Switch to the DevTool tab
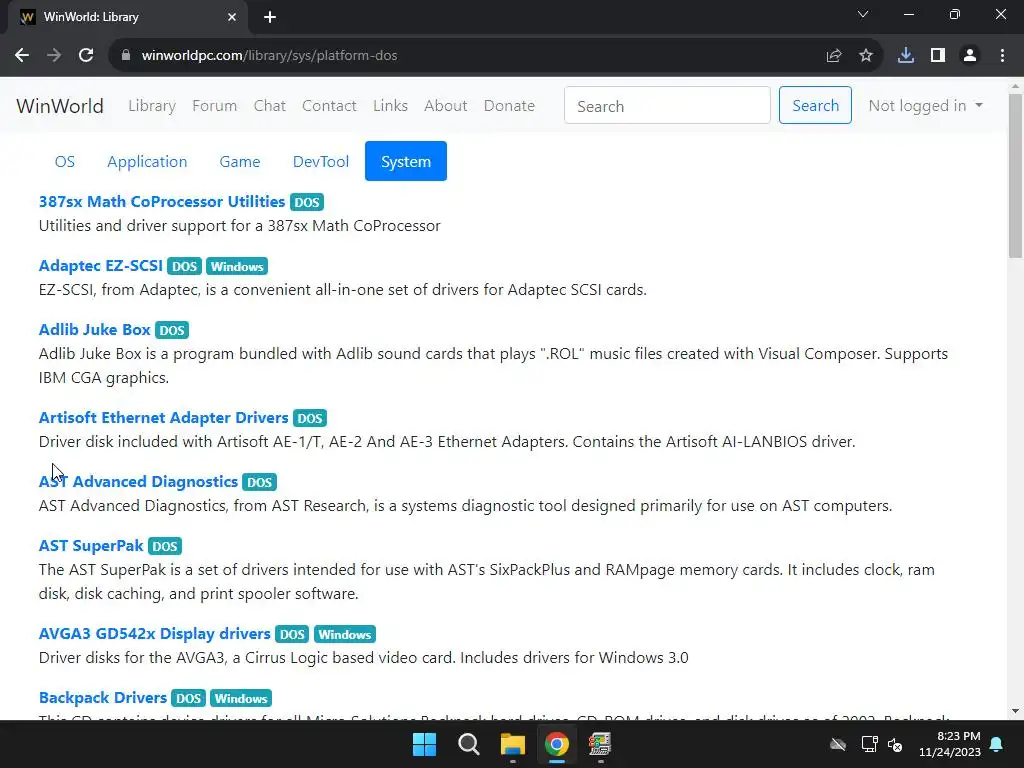 pos(321,161)
